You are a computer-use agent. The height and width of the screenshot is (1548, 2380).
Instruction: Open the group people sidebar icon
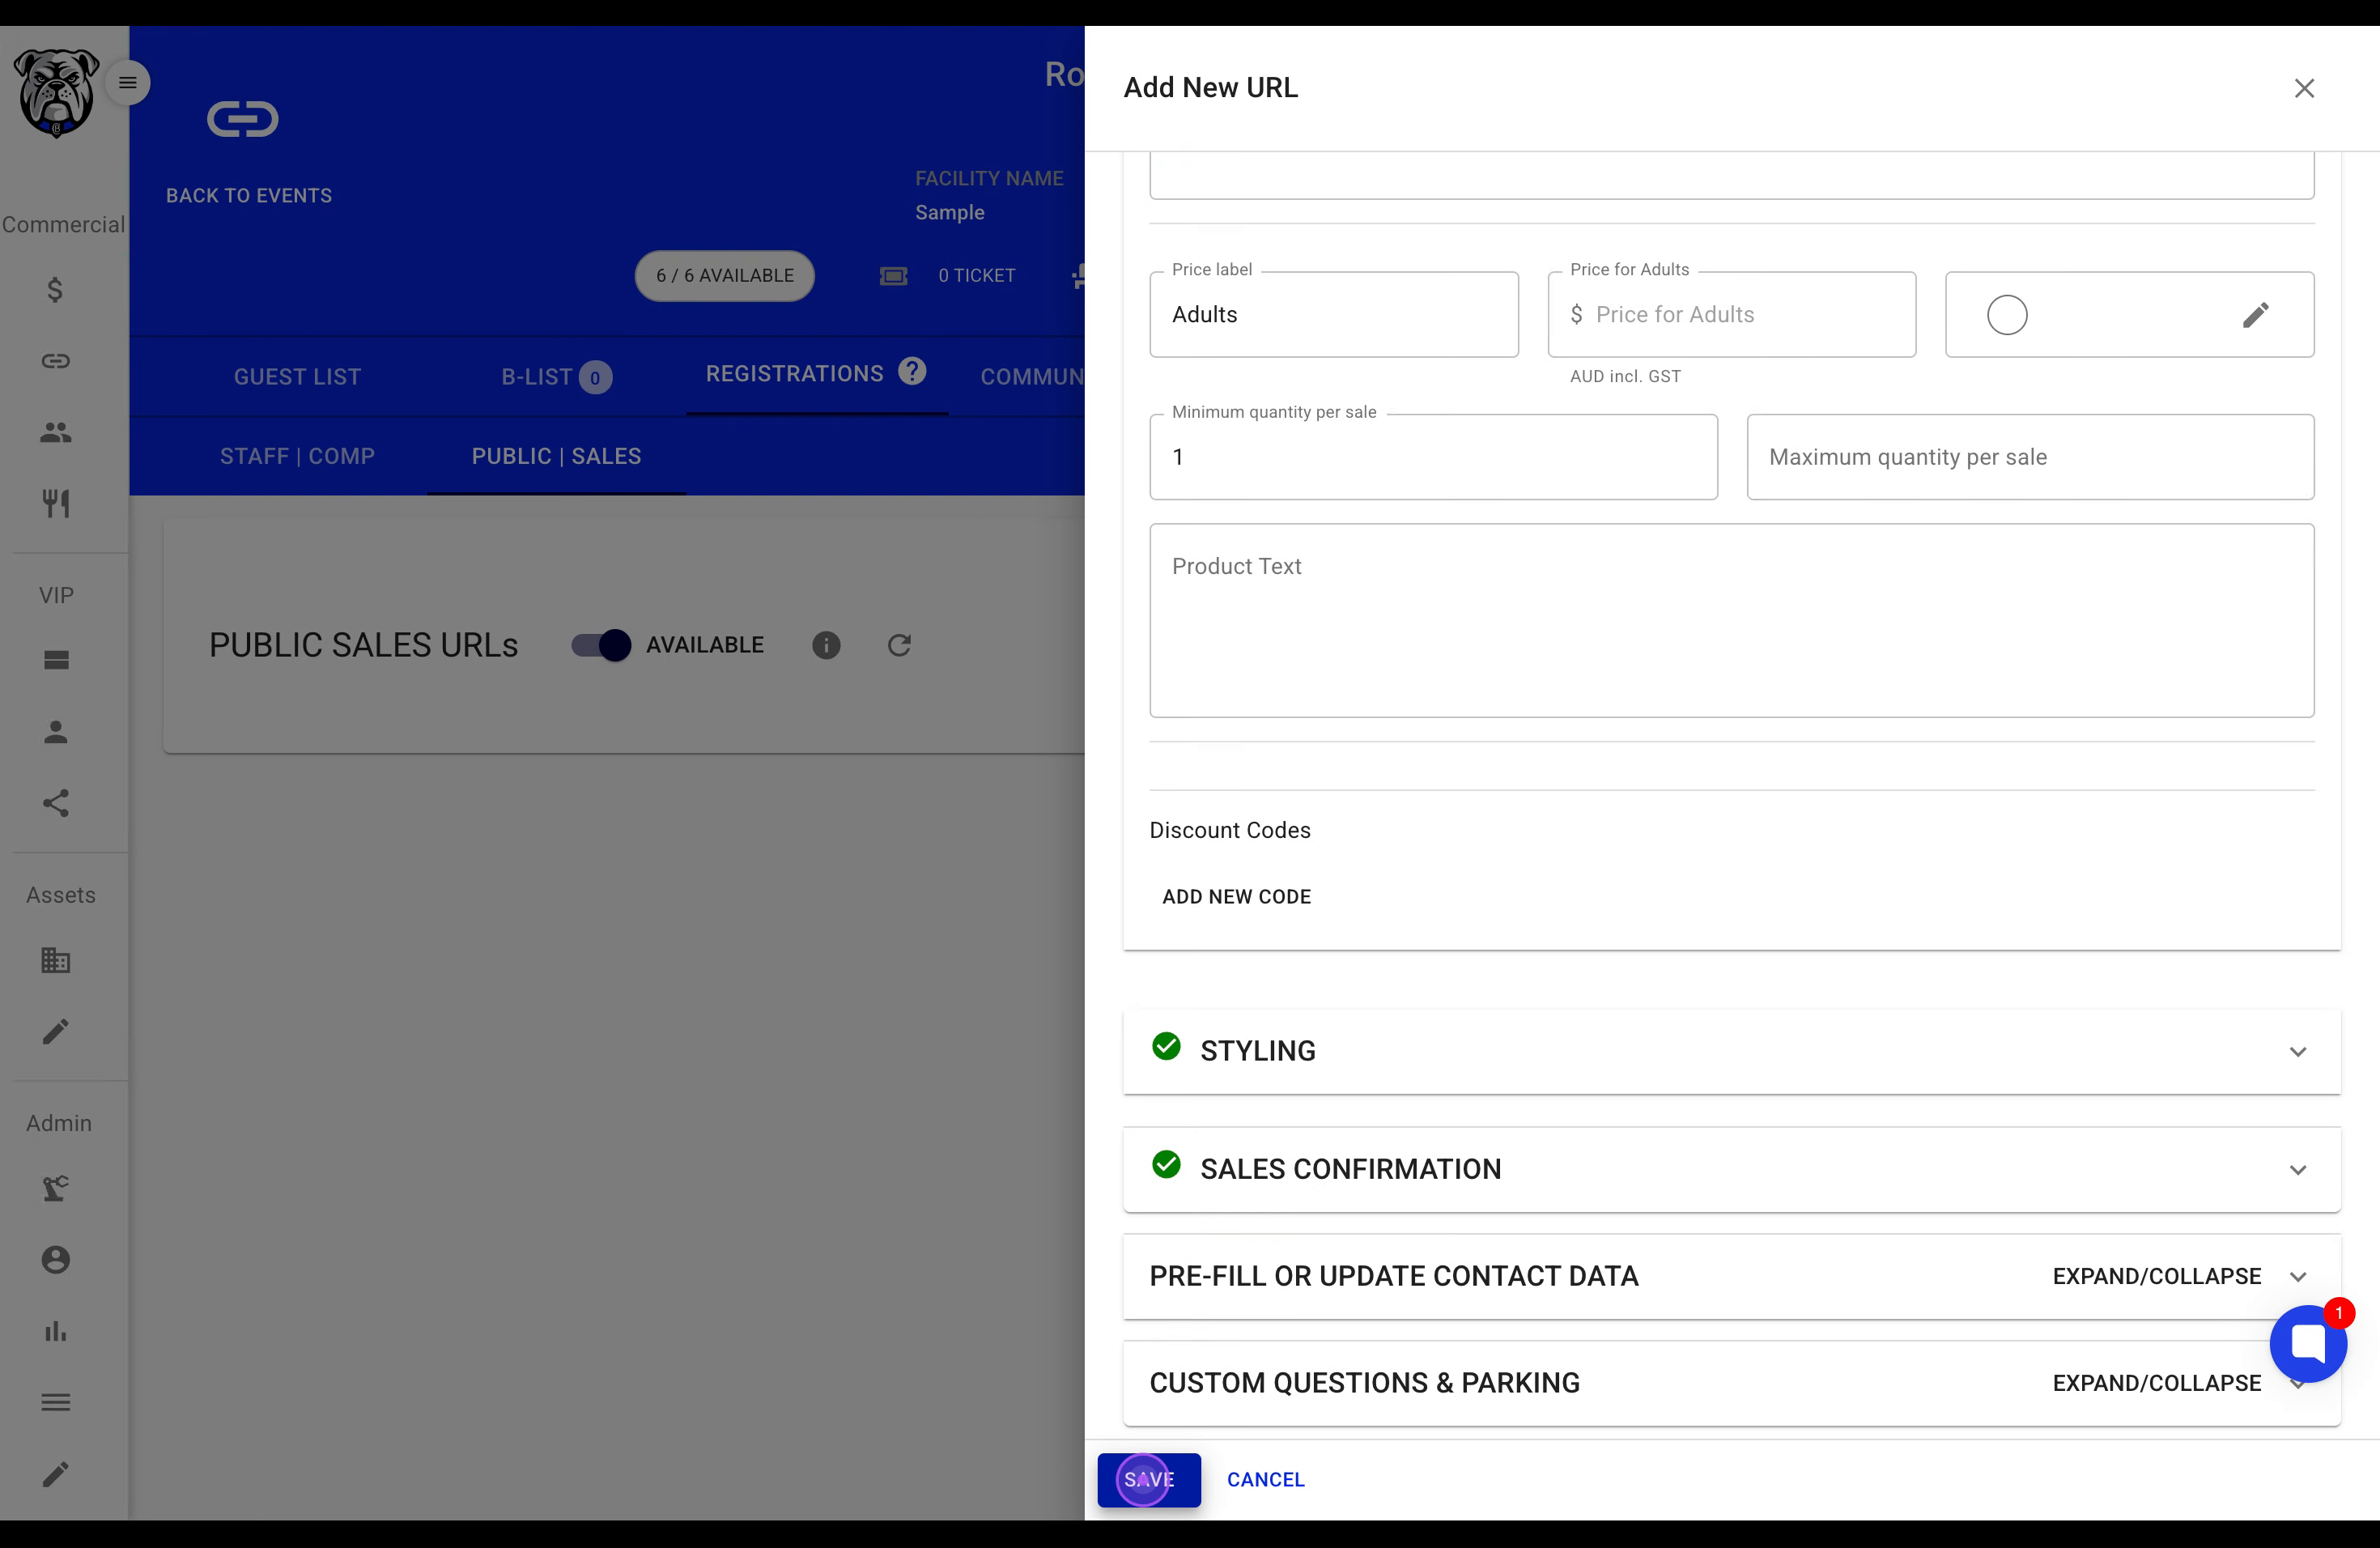55,432
